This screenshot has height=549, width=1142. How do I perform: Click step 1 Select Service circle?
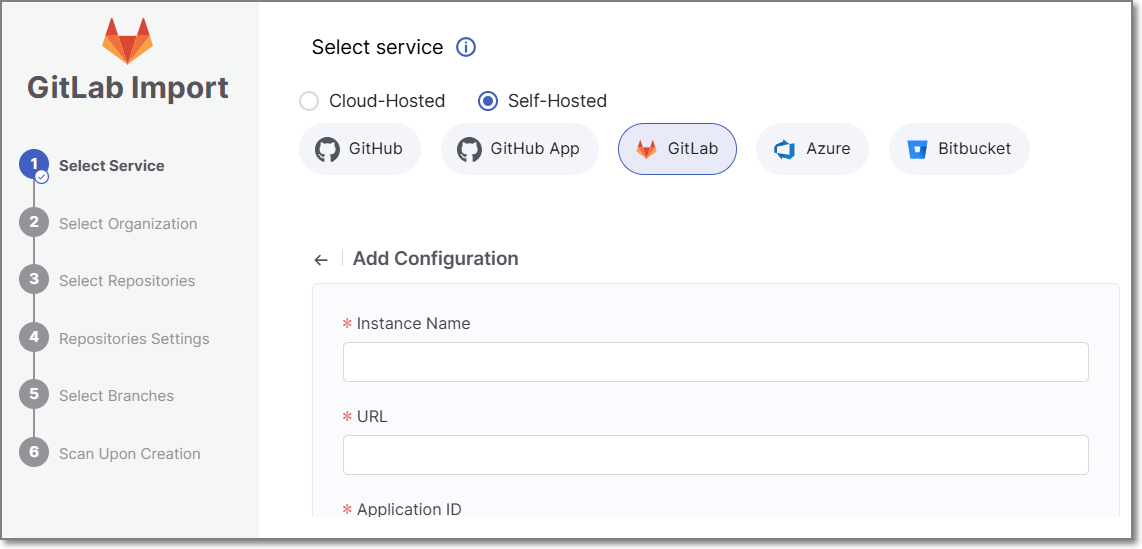pos(34,165)
